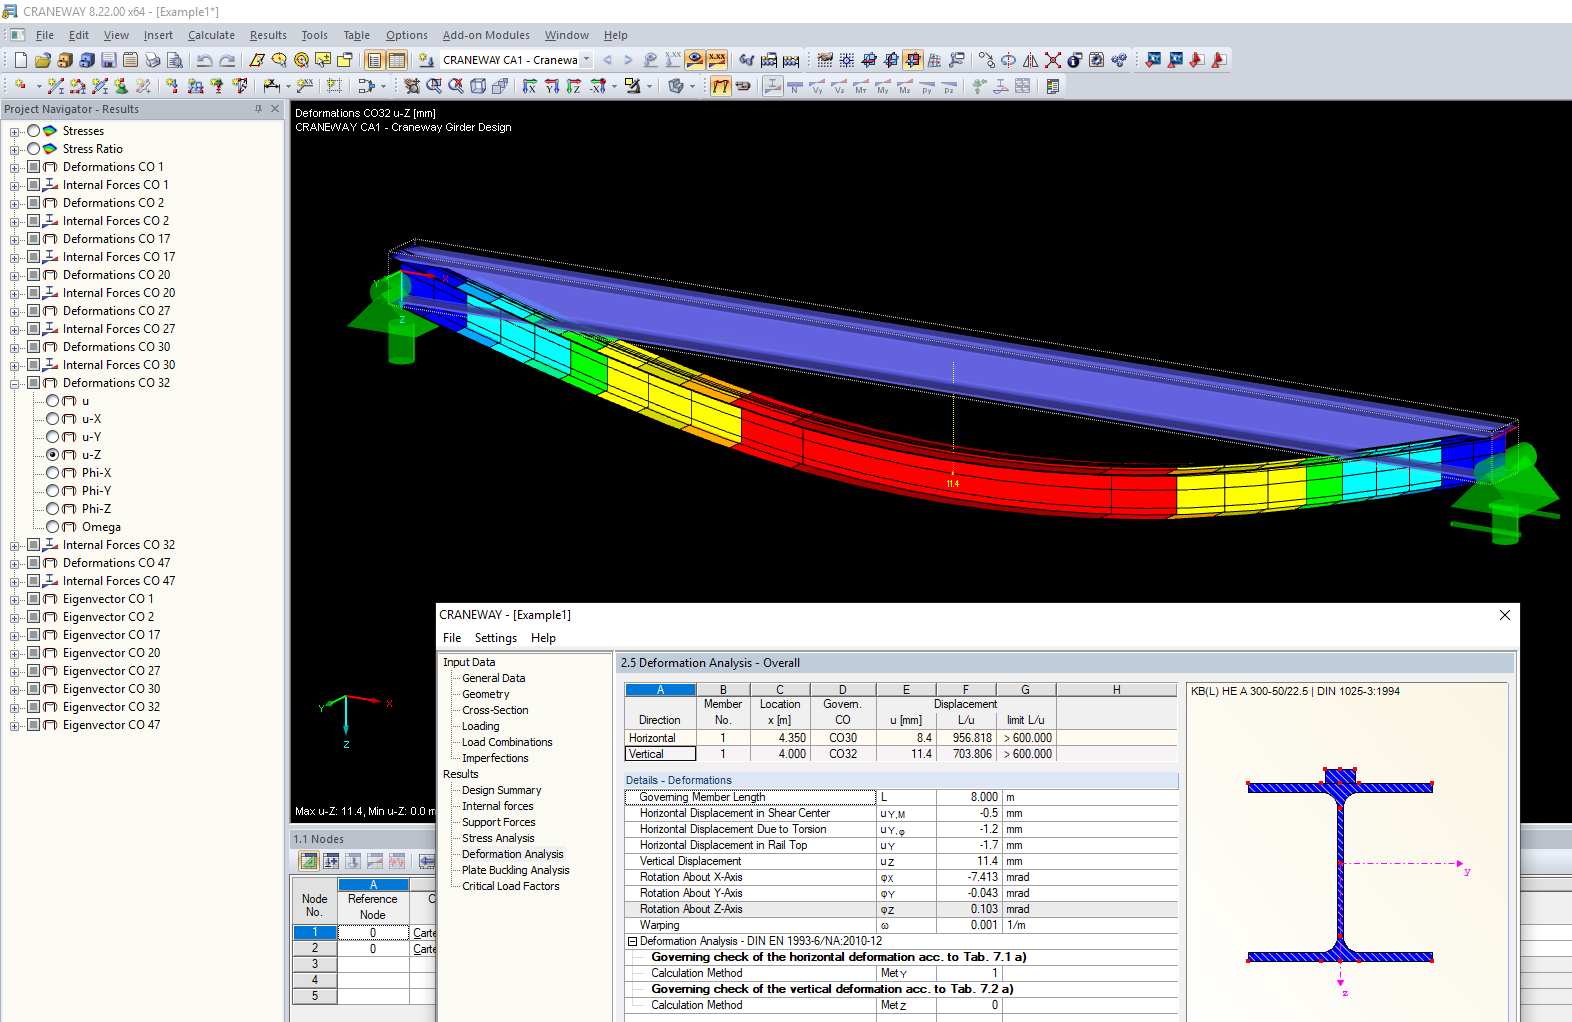Select the Omega warping radio button

click(x=53, y=527)
